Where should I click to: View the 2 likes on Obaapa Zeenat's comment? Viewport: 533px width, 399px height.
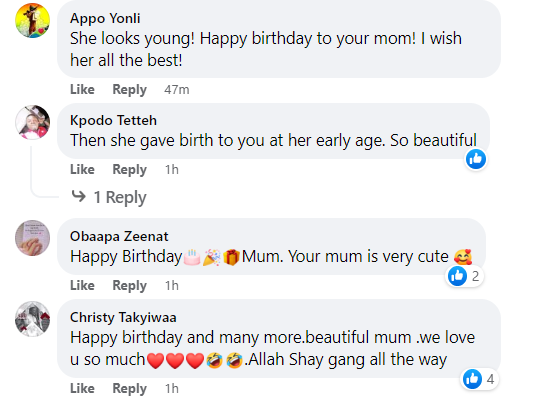click(464, 276)
